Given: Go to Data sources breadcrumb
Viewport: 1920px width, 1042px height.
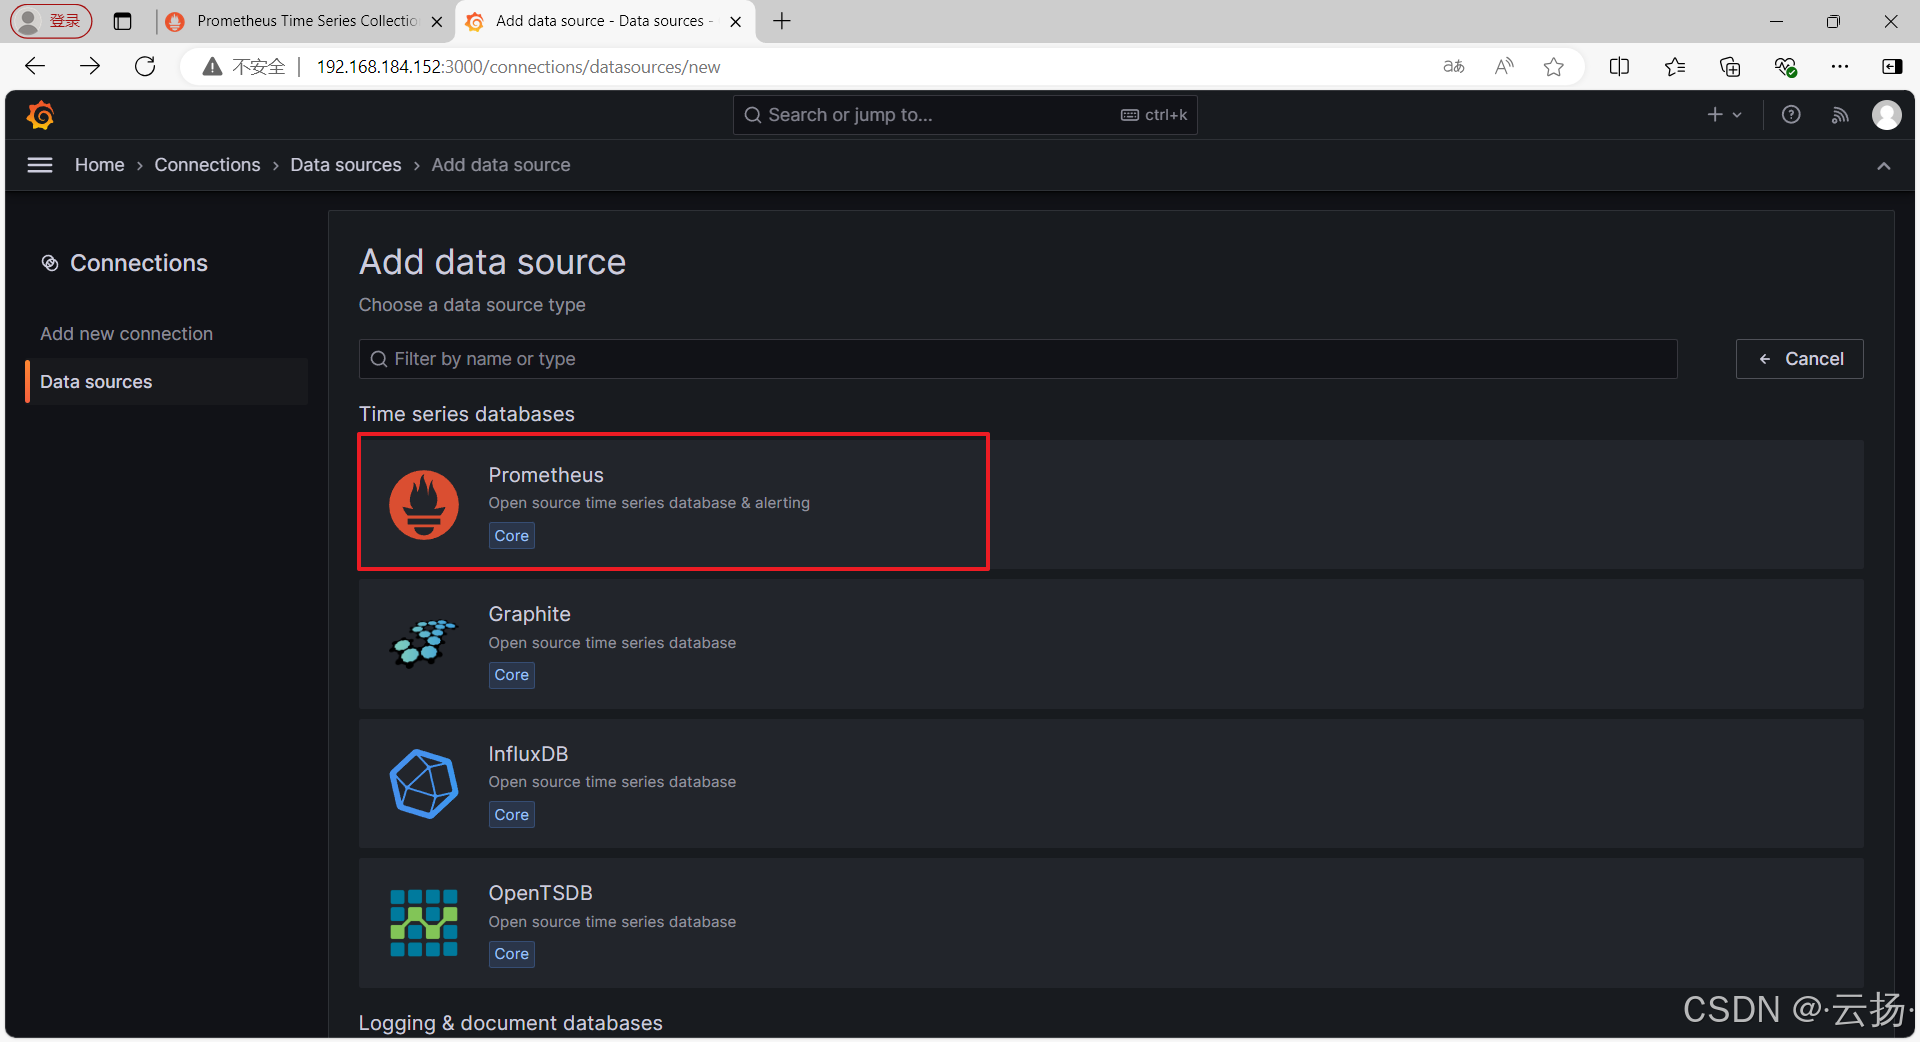Looking at the screenshot, I should (x=346, y=165).
